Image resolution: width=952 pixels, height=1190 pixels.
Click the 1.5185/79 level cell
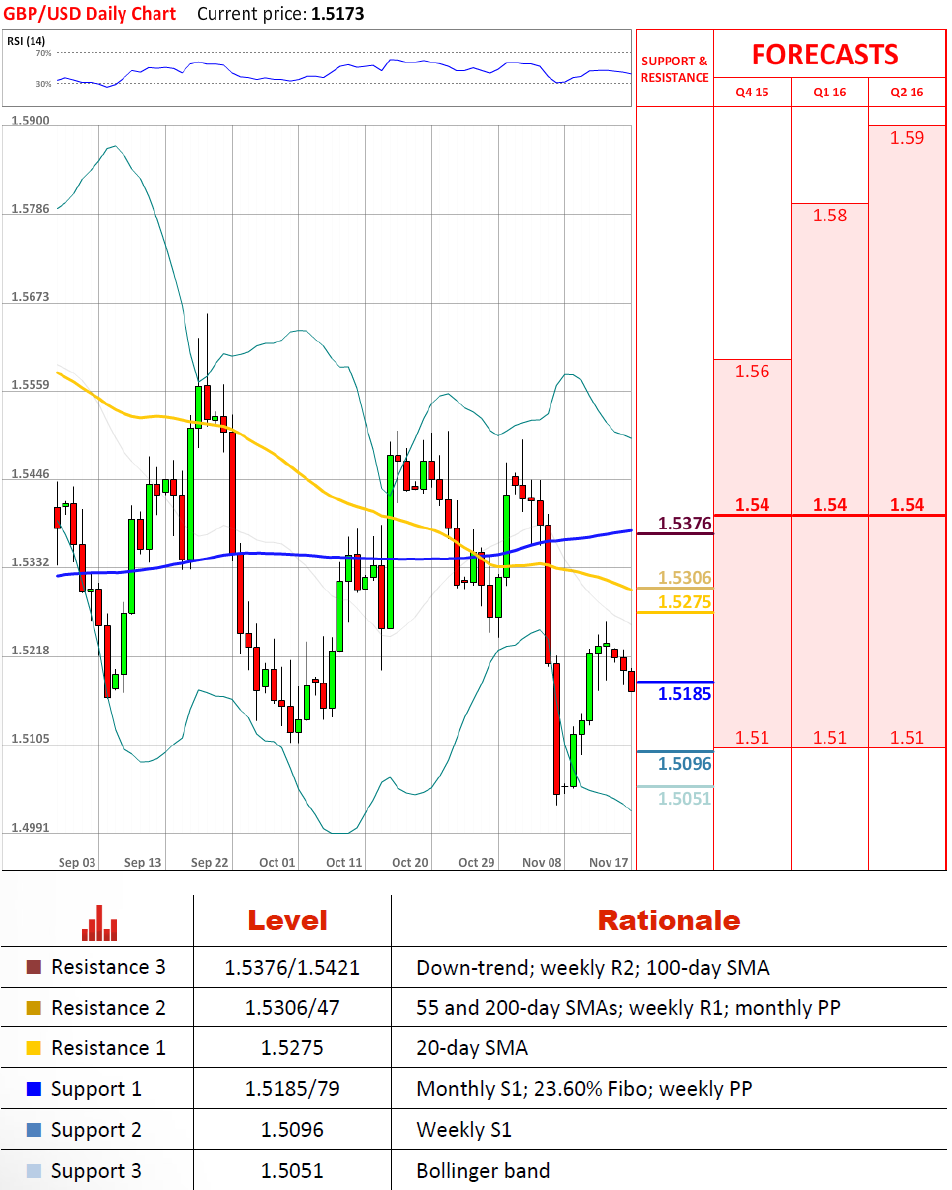click(x=292, y=1089)
